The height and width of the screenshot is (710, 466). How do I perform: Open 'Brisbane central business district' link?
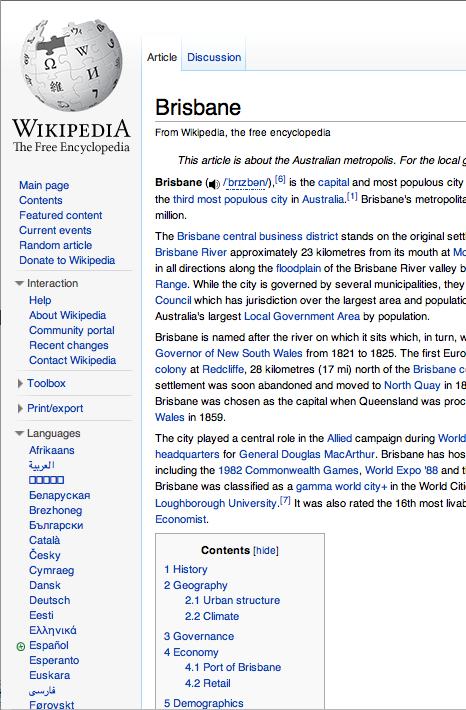tap(257, 236)
